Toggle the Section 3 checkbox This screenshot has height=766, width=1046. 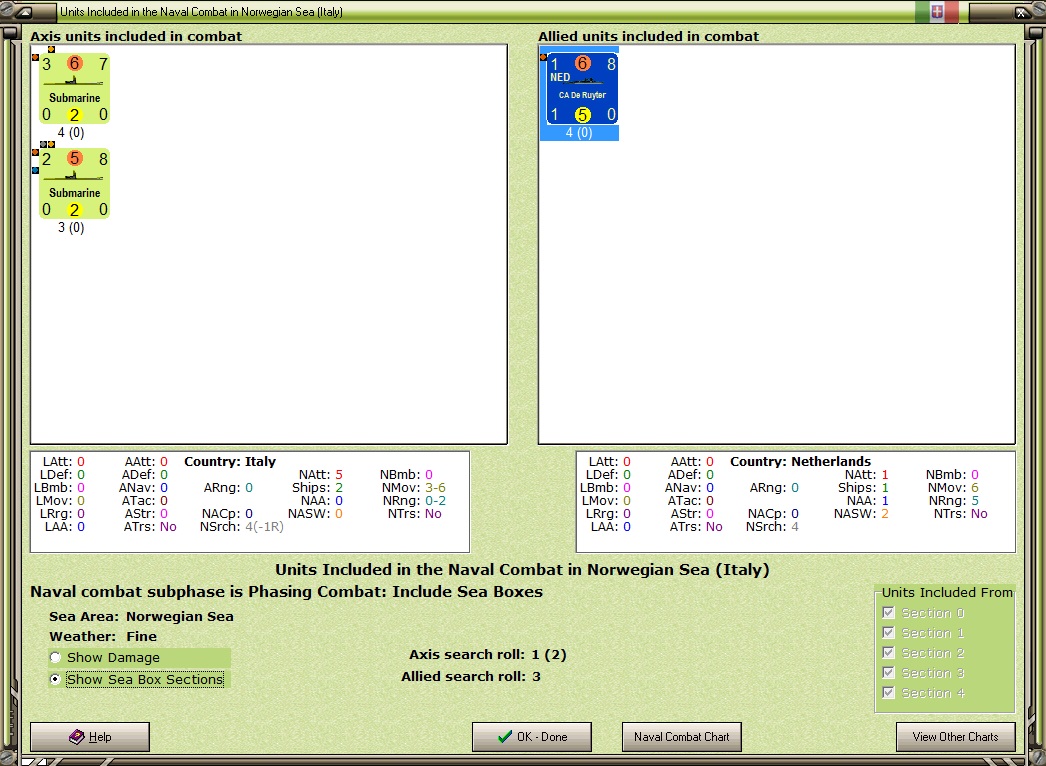point(888,673)
